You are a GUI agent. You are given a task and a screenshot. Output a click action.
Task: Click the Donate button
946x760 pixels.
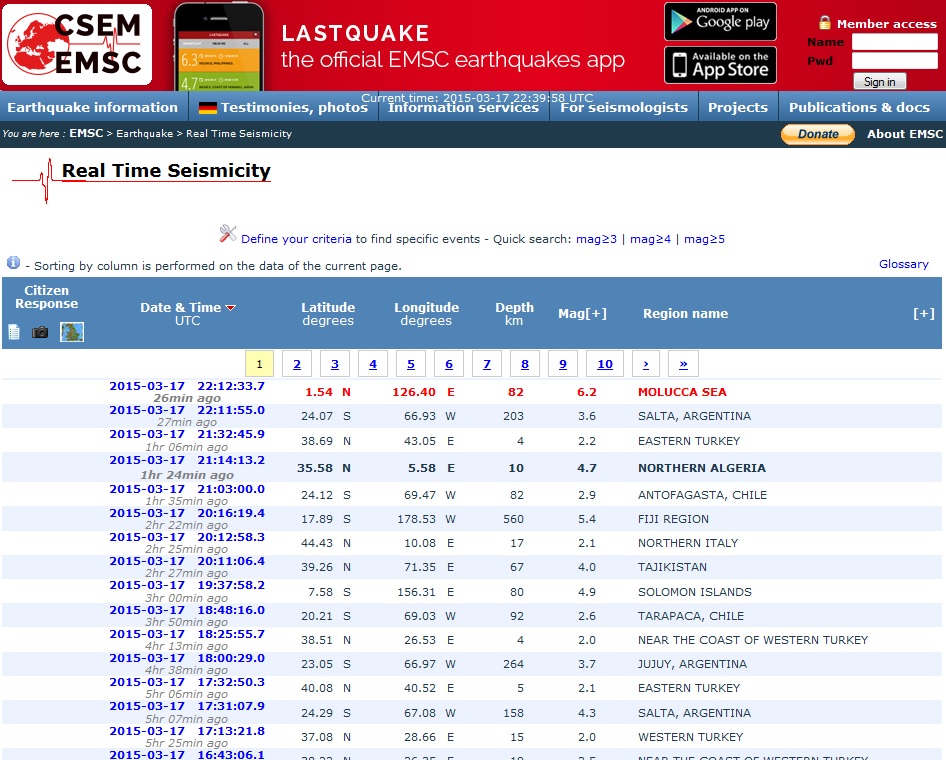click(x=817, y=134)
